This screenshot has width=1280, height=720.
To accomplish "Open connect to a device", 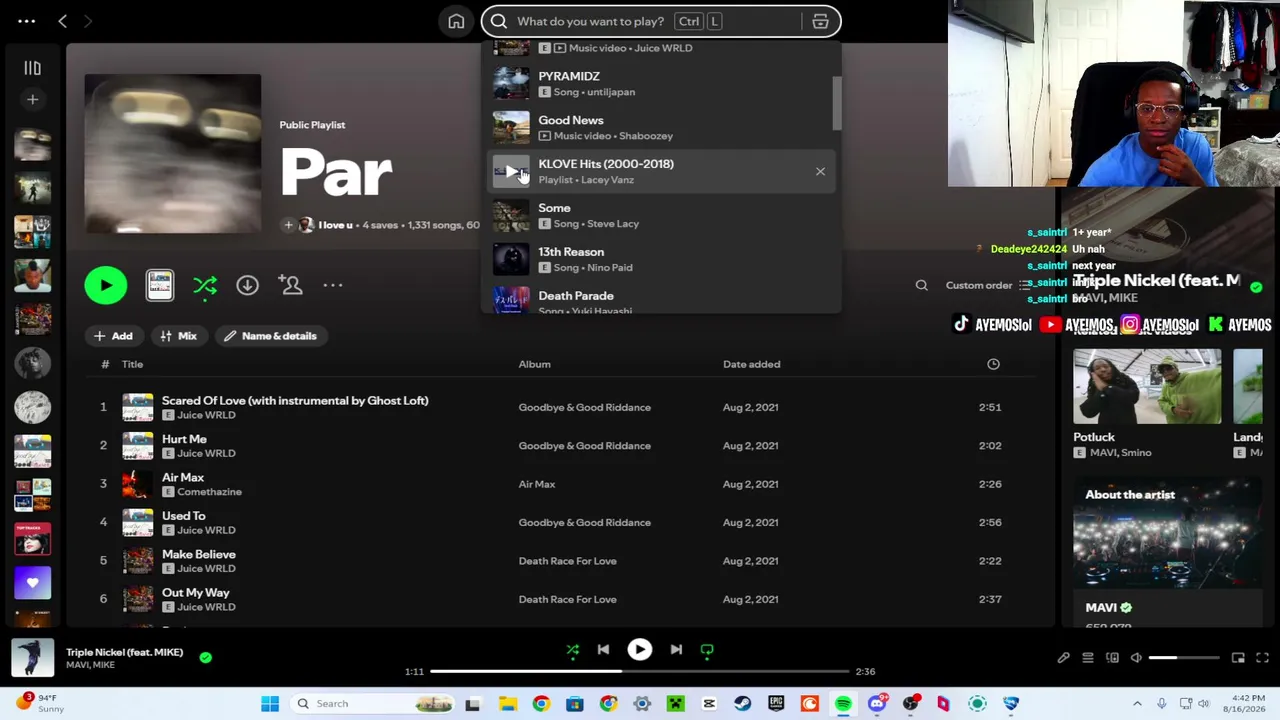I will 1112,658.
